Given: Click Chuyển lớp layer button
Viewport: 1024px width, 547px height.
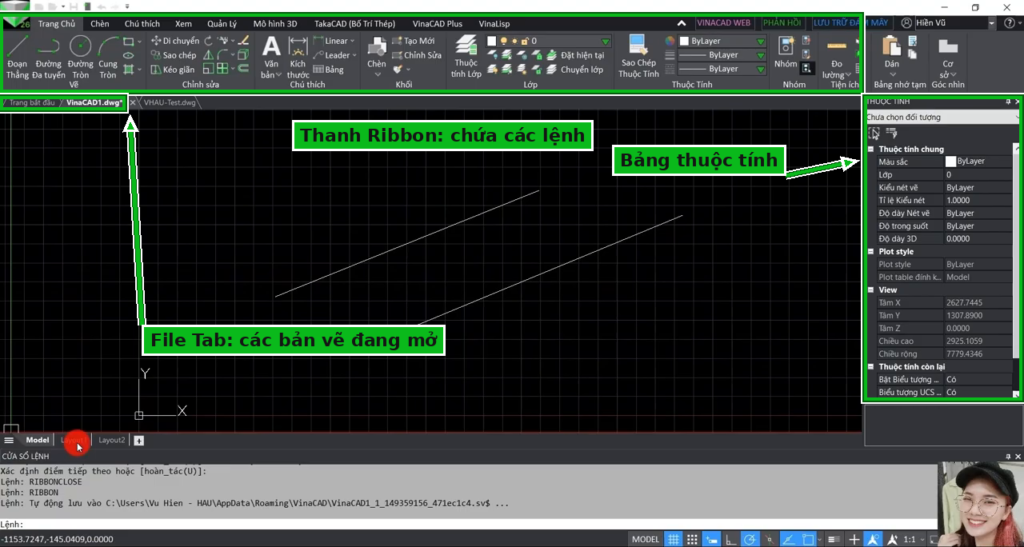Looking at the screenshot, I should 575,69.
